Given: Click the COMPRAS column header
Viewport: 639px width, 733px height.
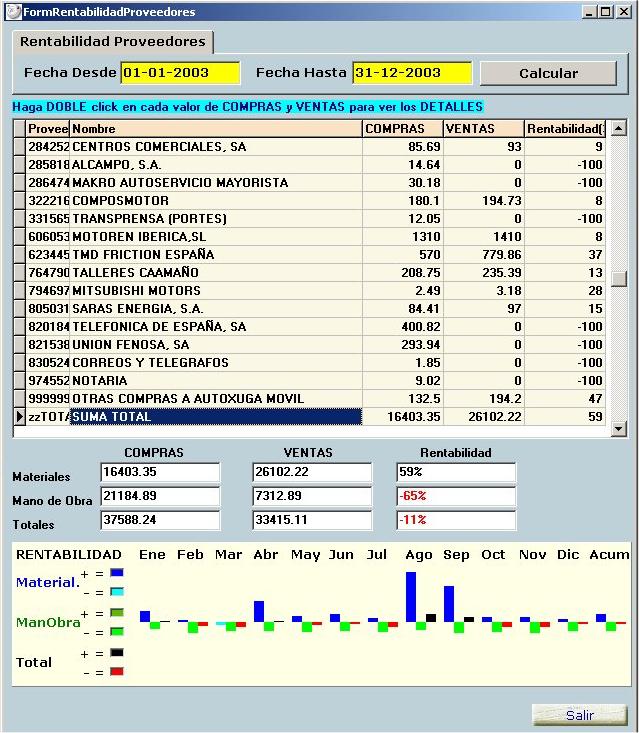Looking at the screenshot, I should point(402,129).
